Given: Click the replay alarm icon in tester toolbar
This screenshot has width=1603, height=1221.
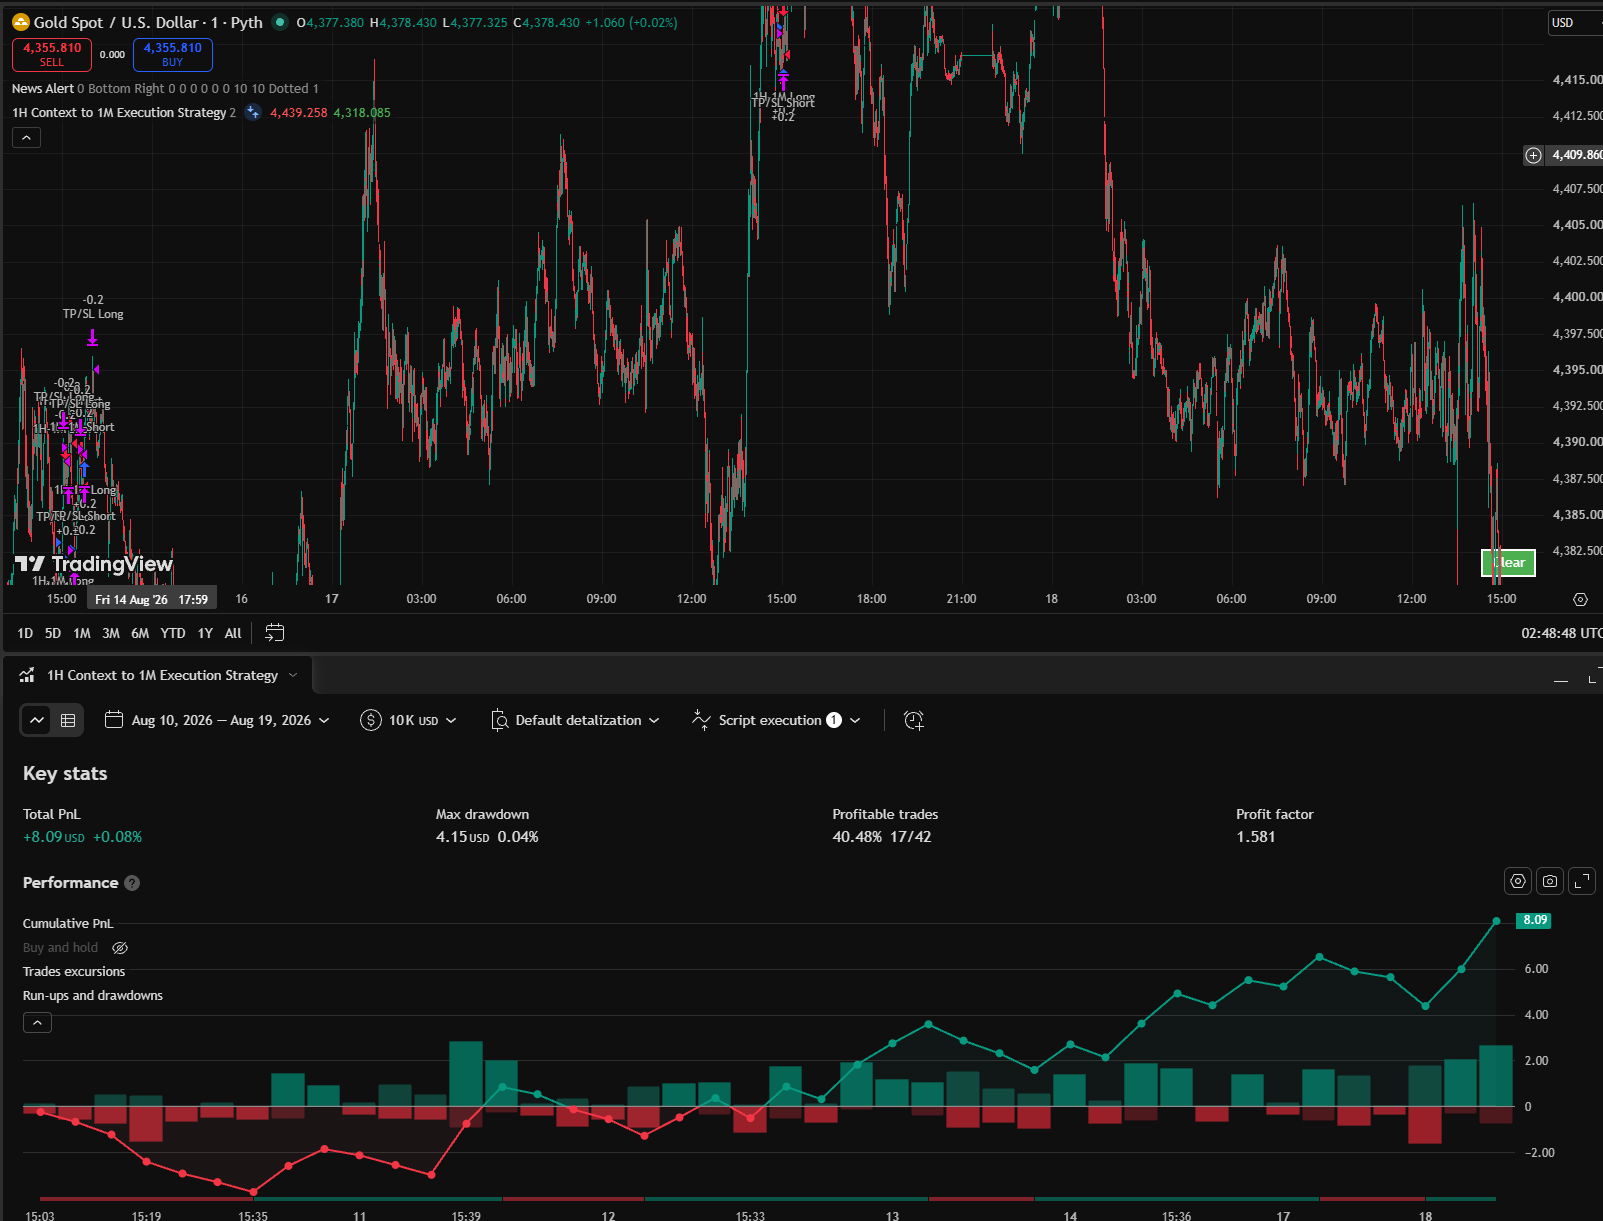Looking at the screenshot, I should [x=913, y=720].
